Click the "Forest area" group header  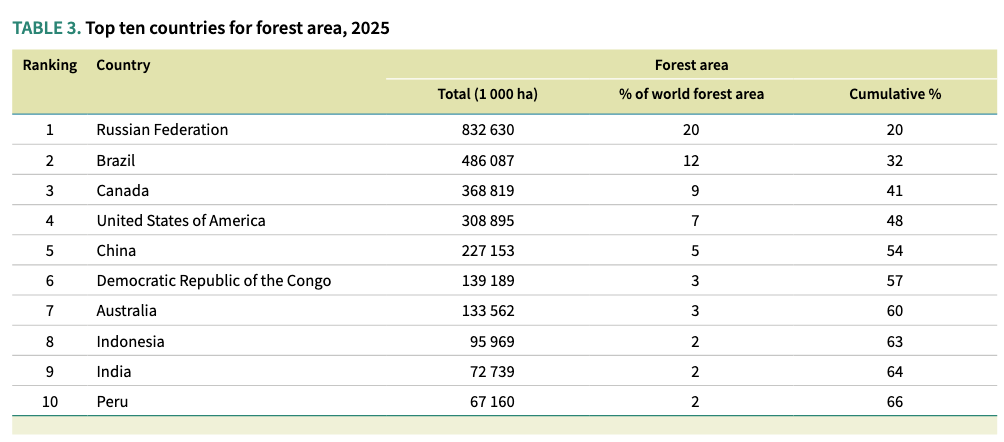click(x=691, y=65)
